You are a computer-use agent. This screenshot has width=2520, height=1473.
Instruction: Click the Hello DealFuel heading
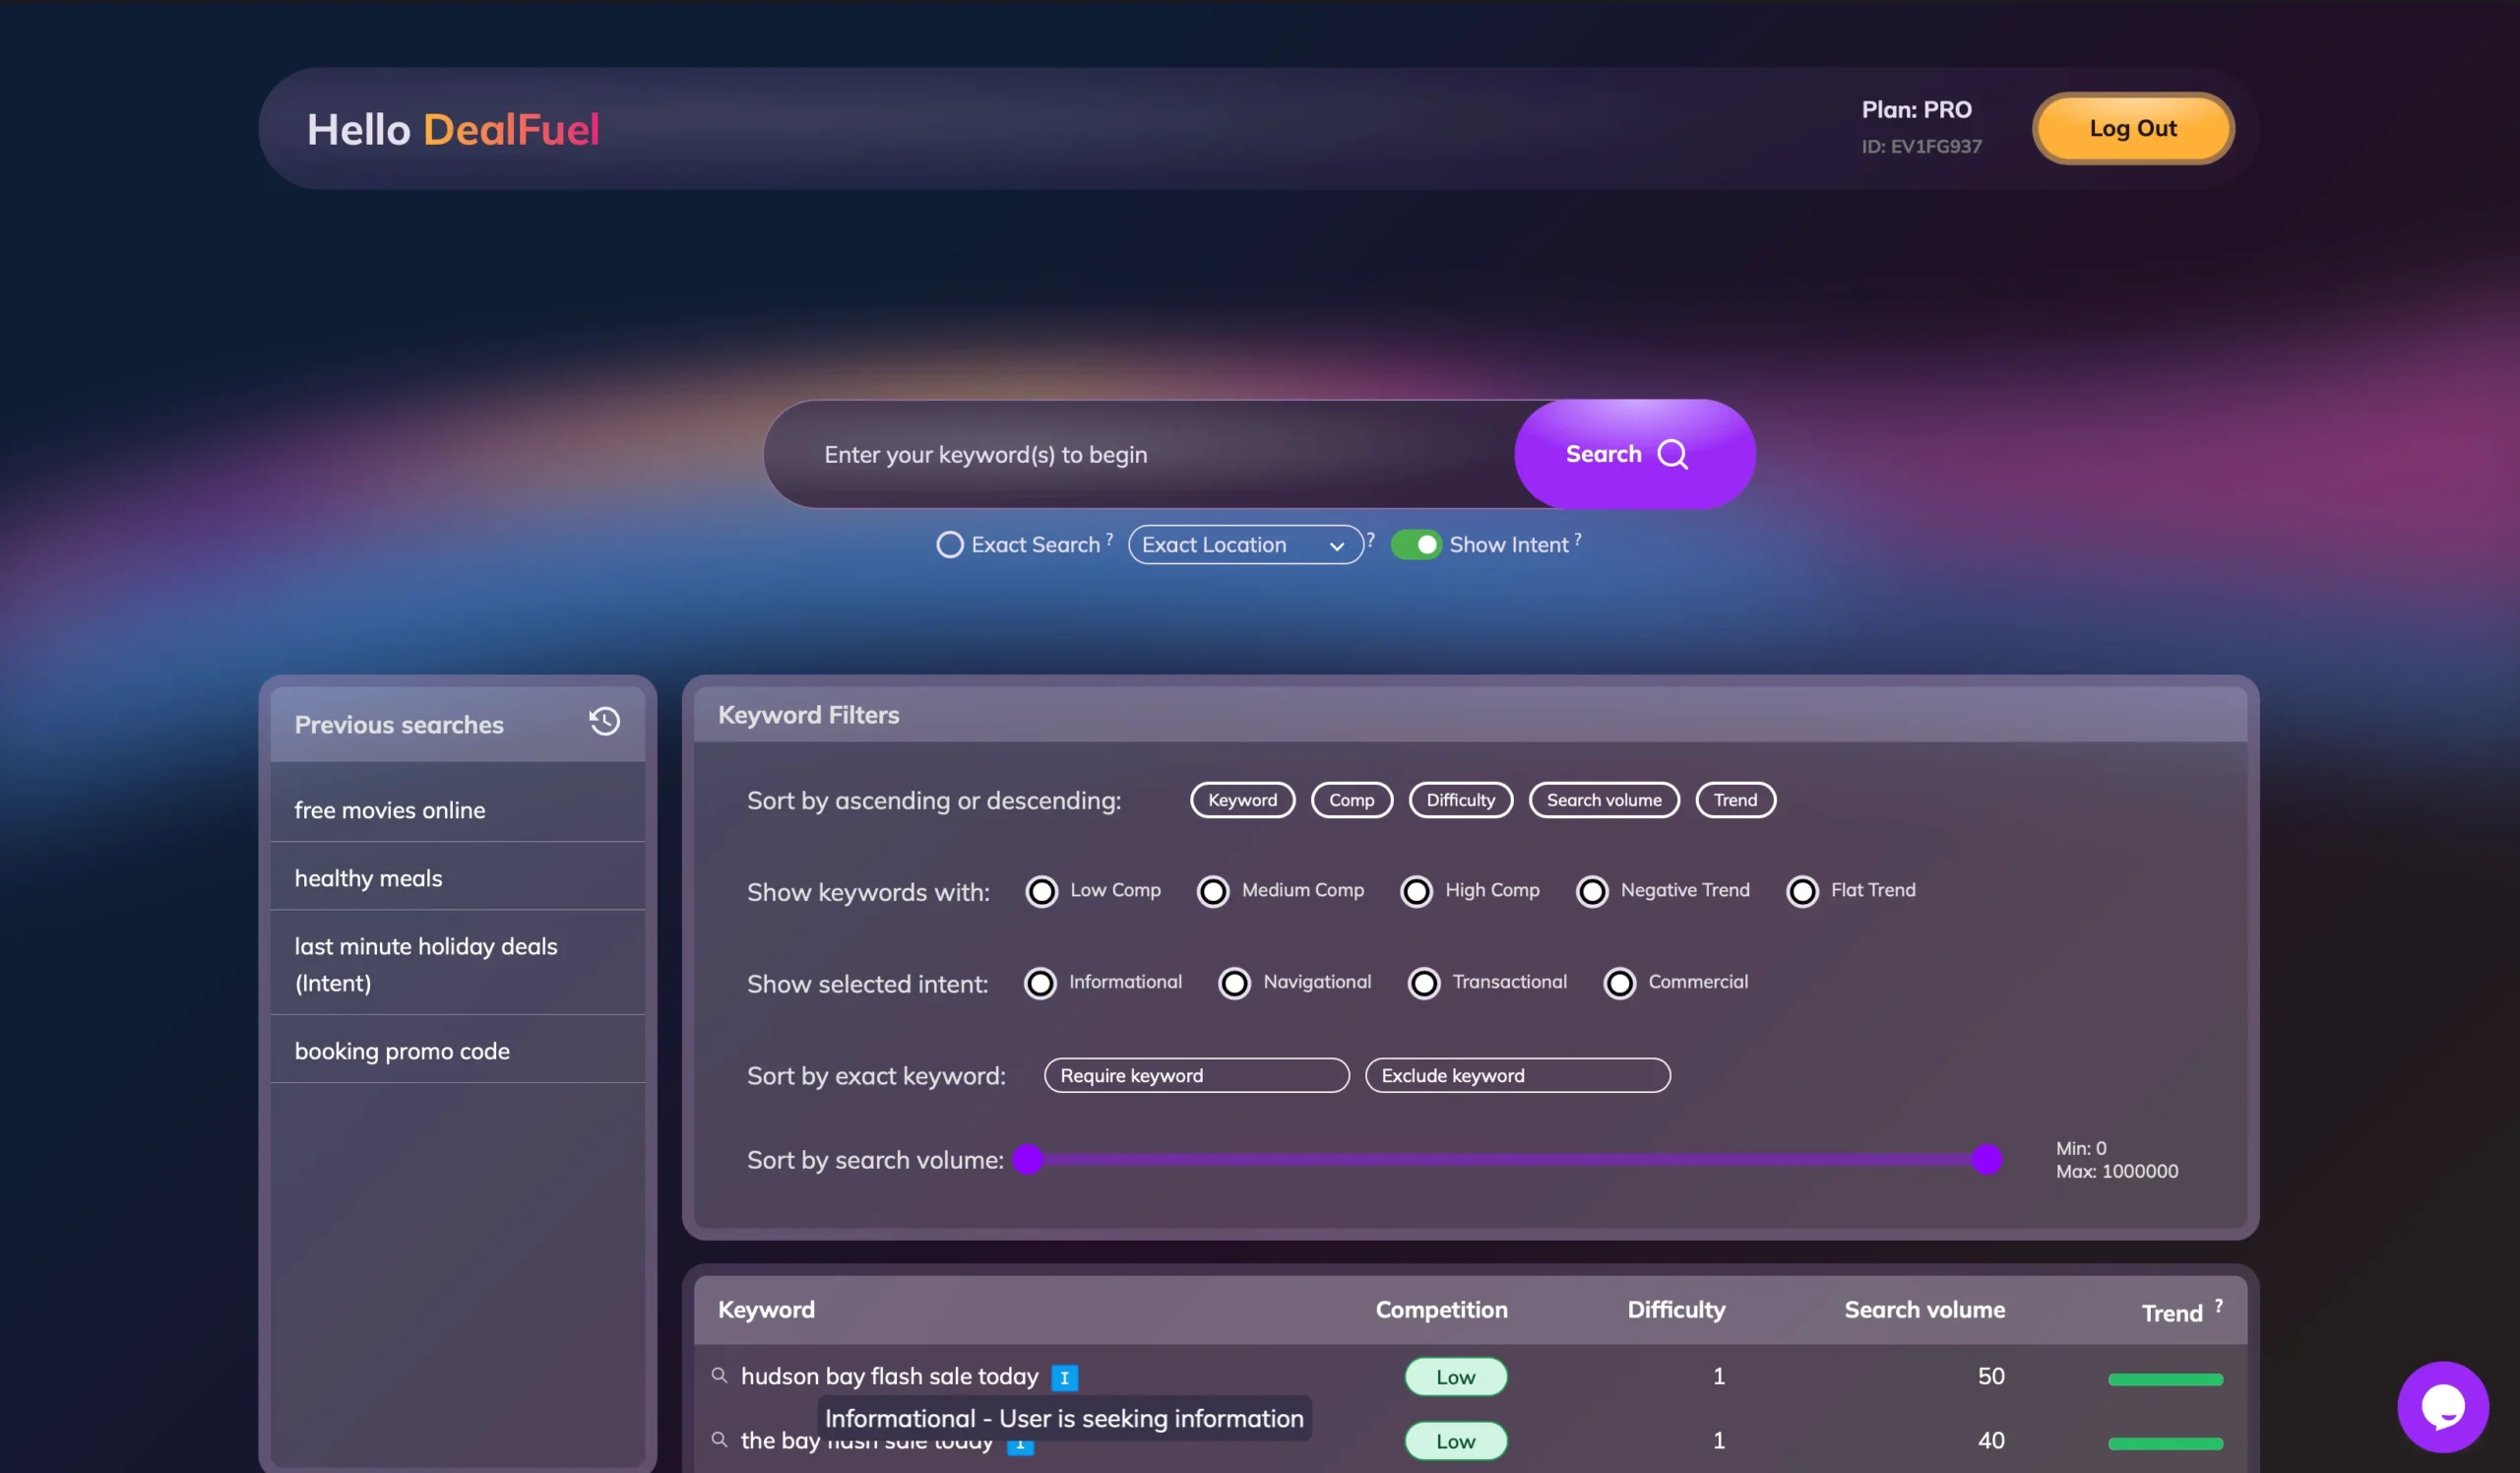pyautogui.click(x=453, y=129)
